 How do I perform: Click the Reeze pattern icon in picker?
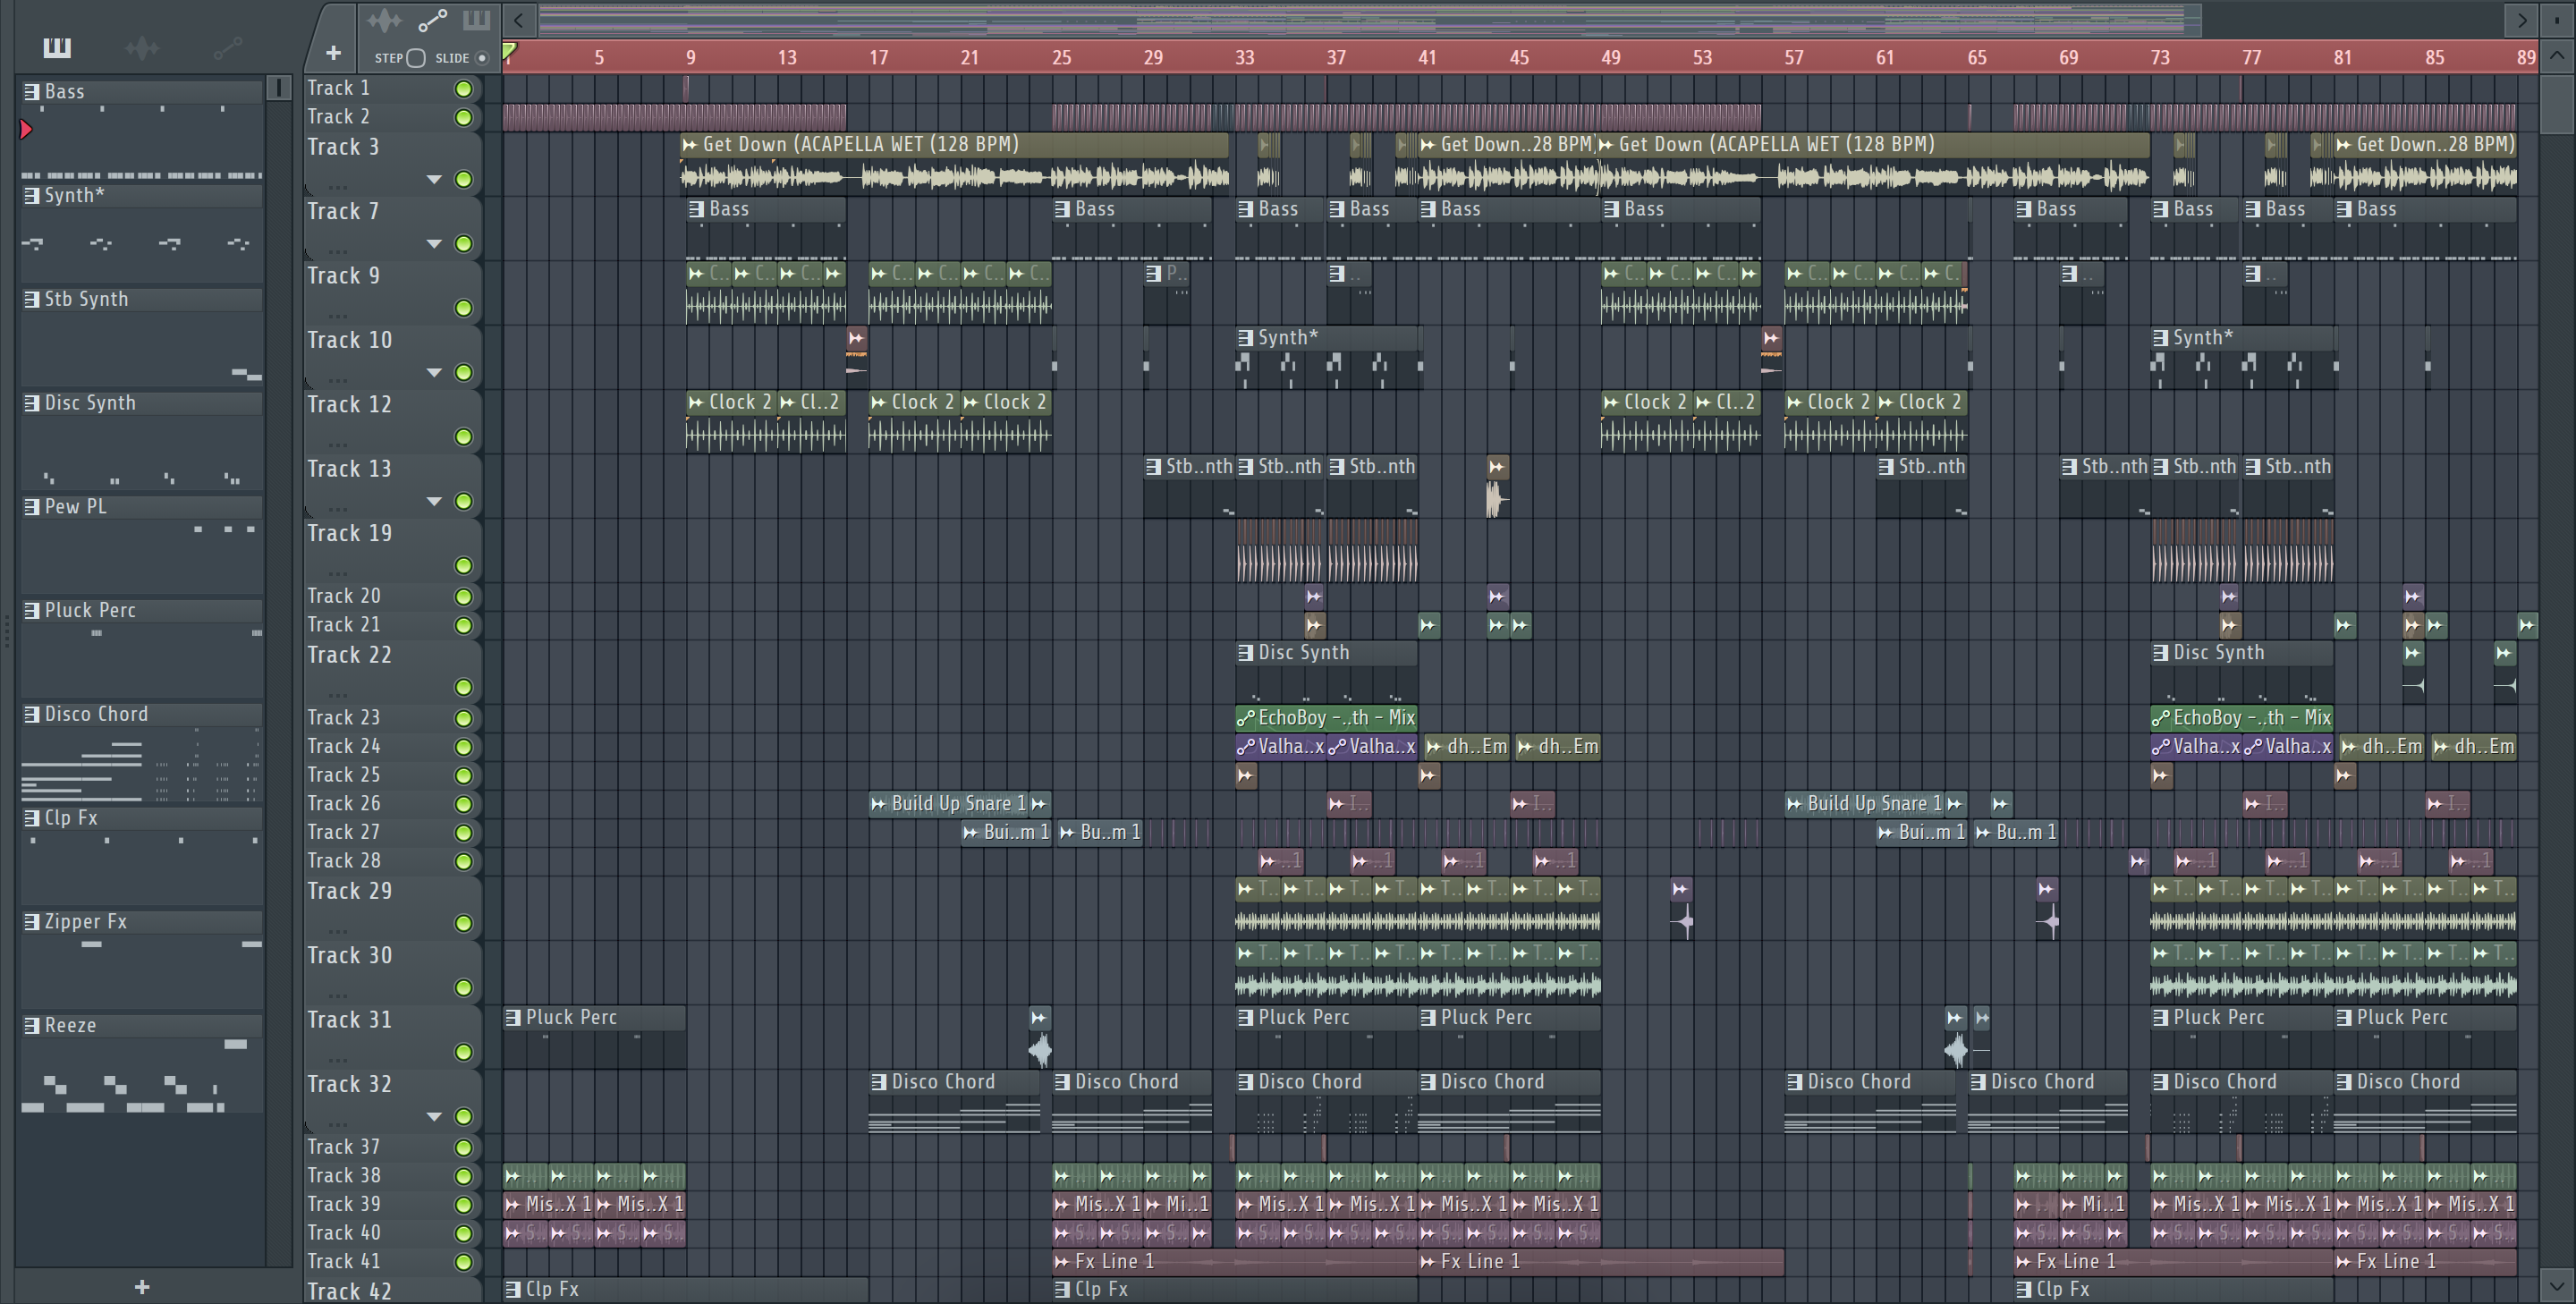32,1025
